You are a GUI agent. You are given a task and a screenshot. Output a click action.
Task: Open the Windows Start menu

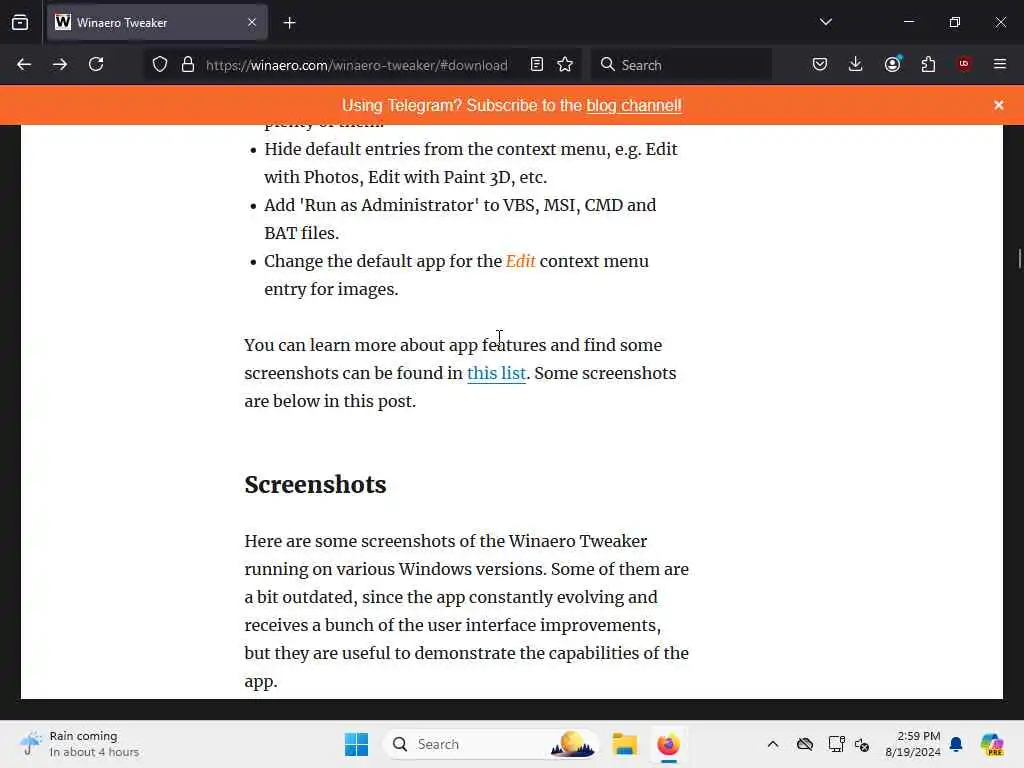click(x=356, y=744)
